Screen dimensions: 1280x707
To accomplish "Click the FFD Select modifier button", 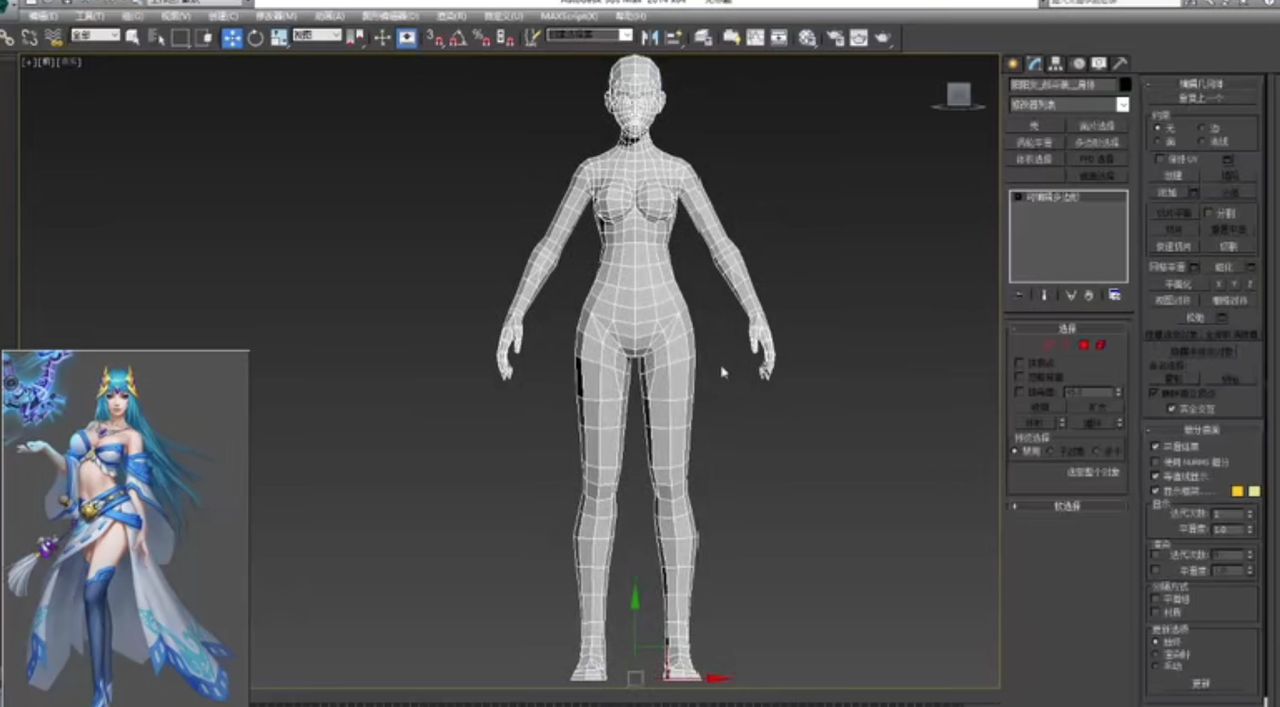I will click(x=1096, y=159).
